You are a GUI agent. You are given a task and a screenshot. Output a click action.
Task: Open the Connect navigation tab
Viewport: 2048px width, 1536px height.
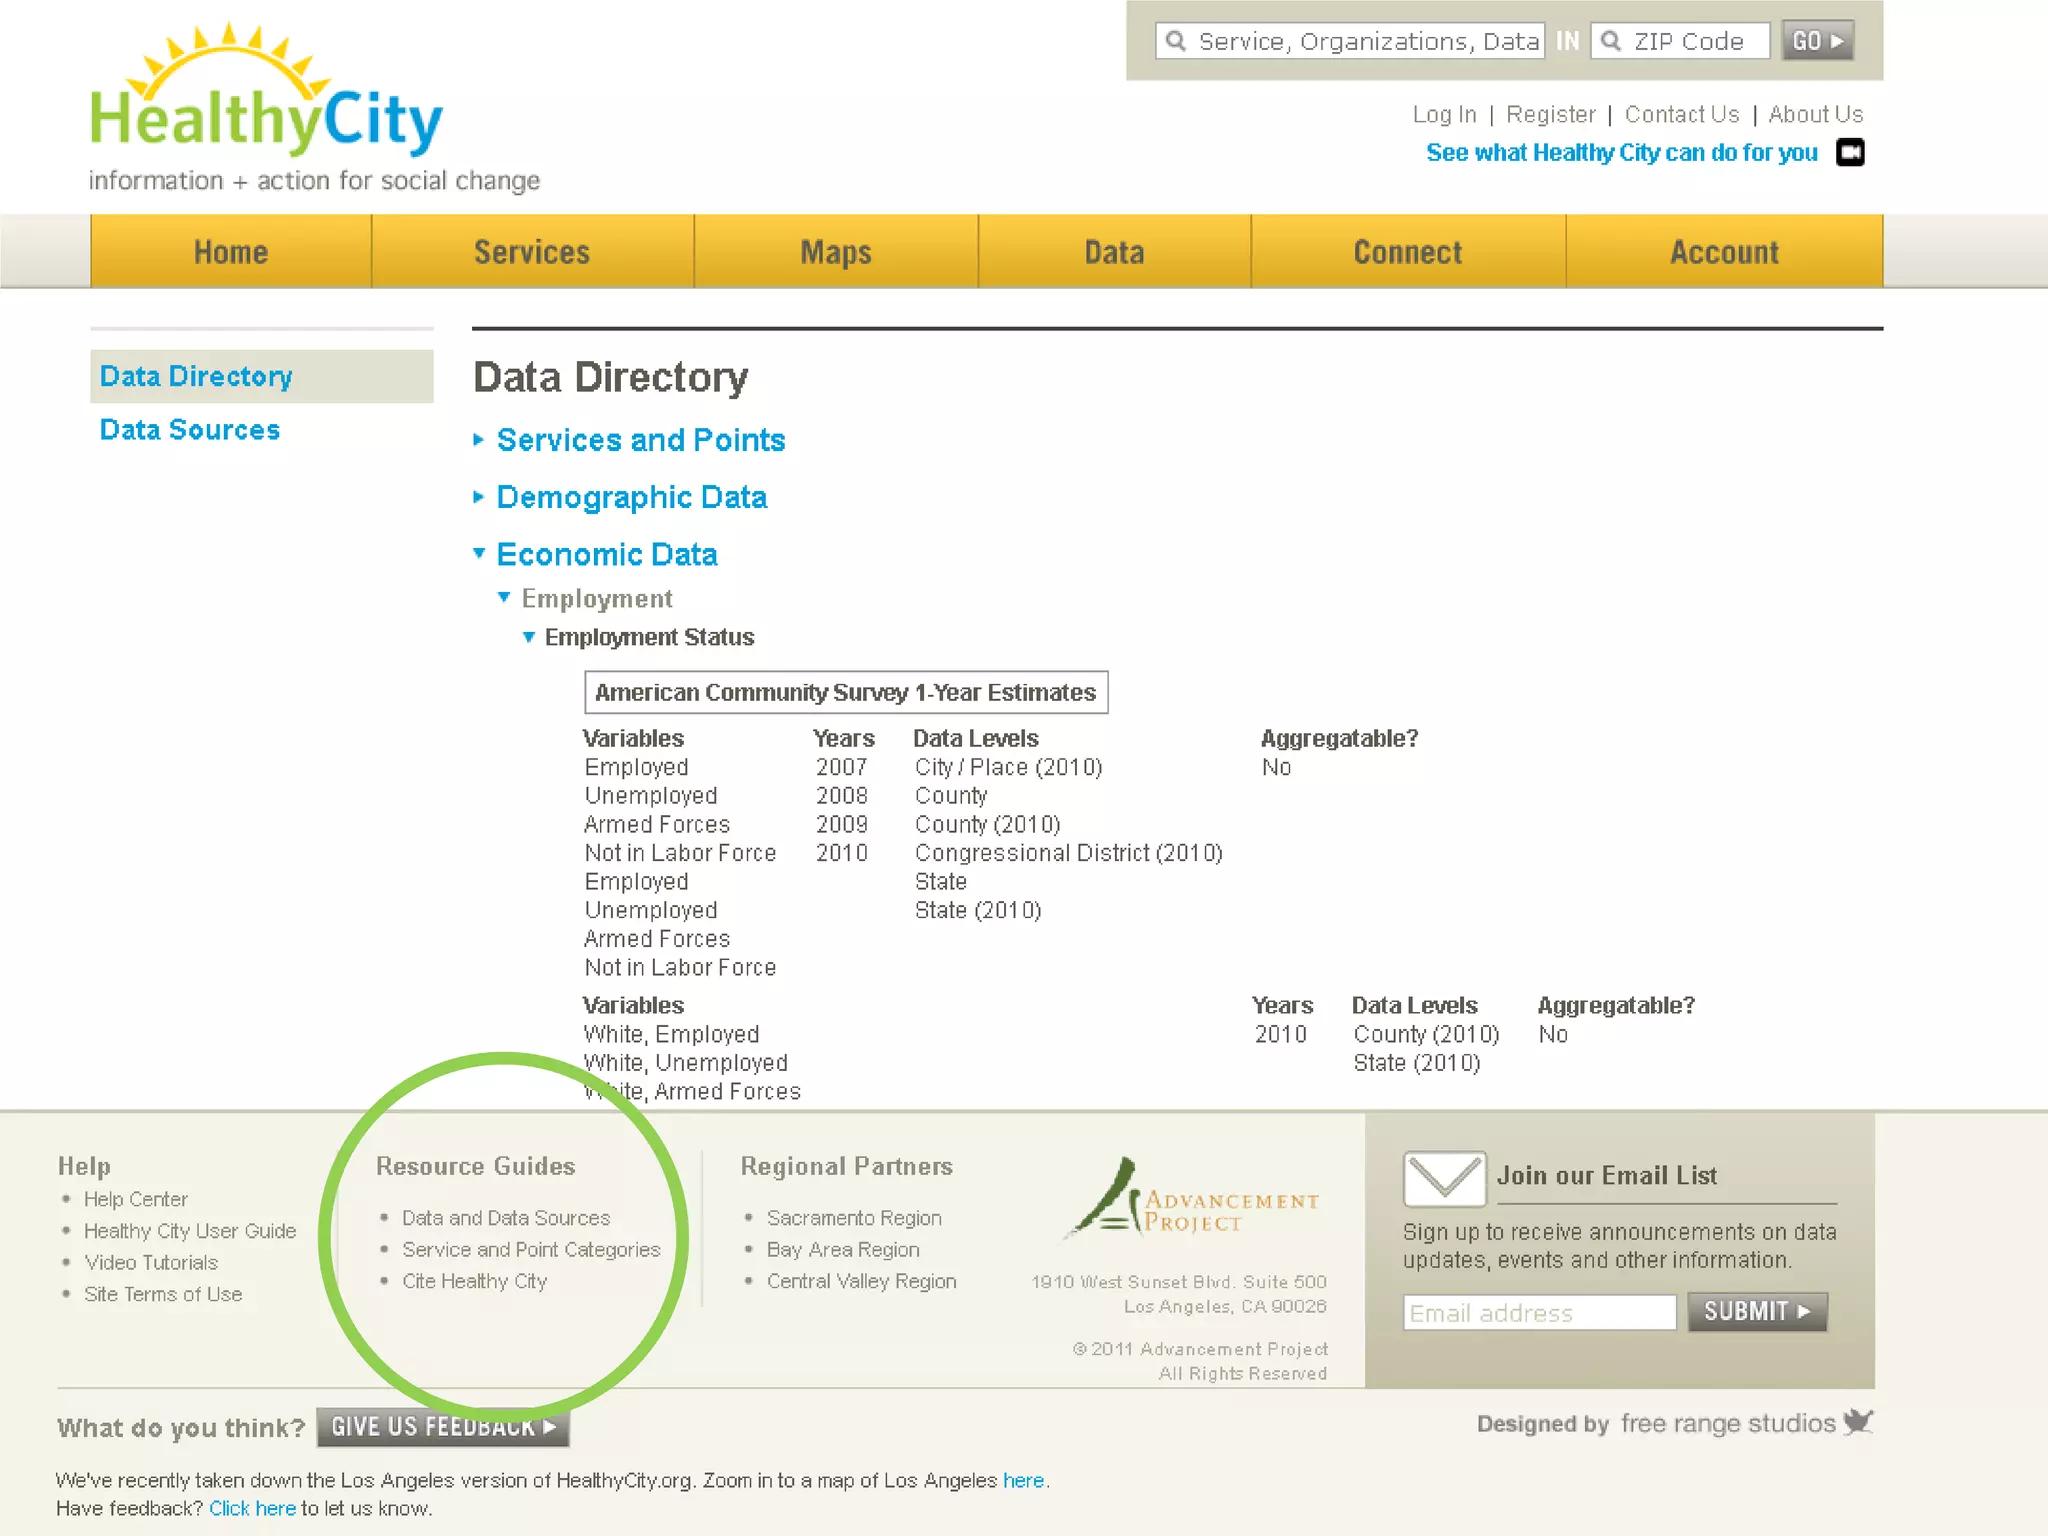pos(1407,252)
